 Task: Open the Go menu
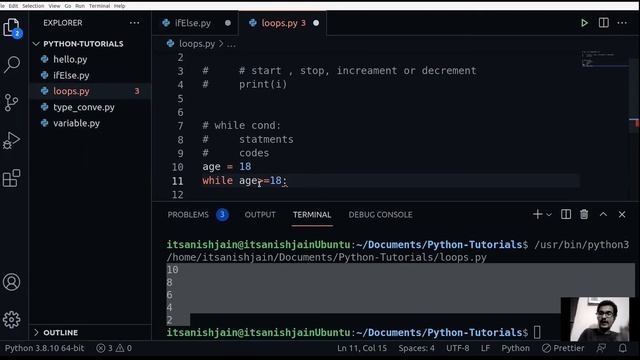coord(68,6)
